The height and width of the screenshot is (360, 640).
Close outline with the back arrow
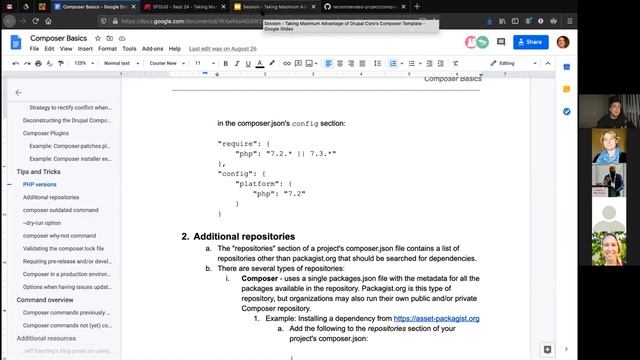click(18, 93)
